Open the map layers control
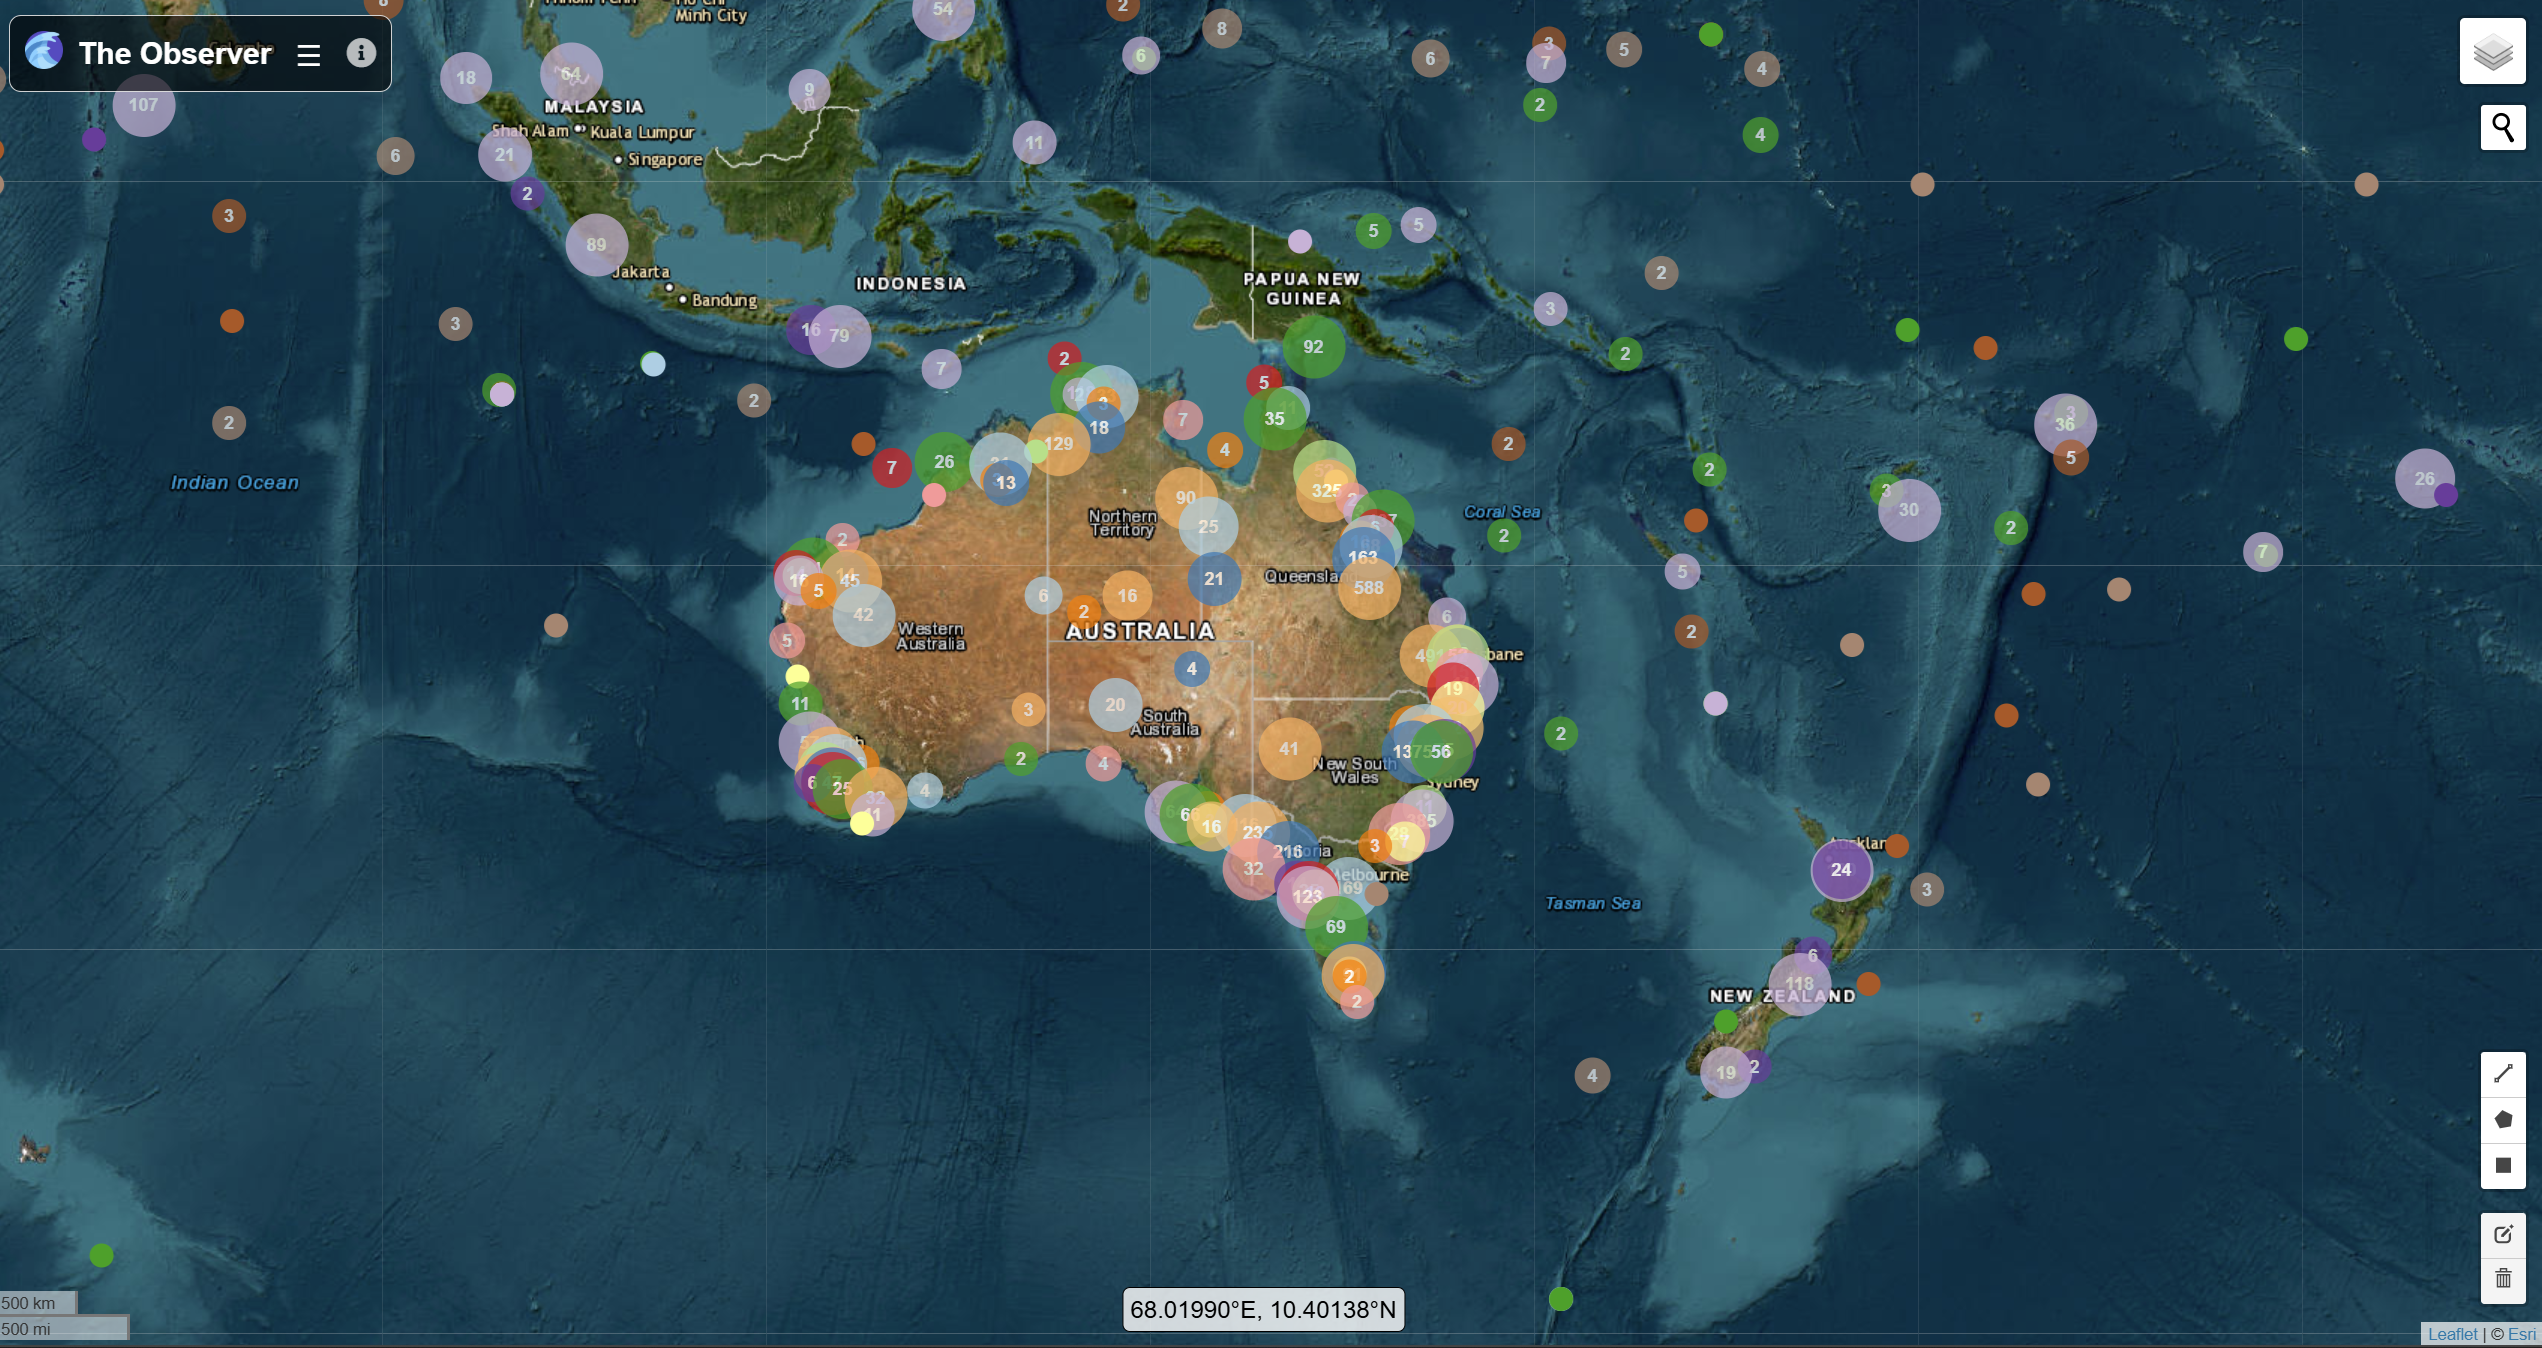Image resolution: width=2542 pixels, height=1348 pixels. click(x=2492, y=52)
